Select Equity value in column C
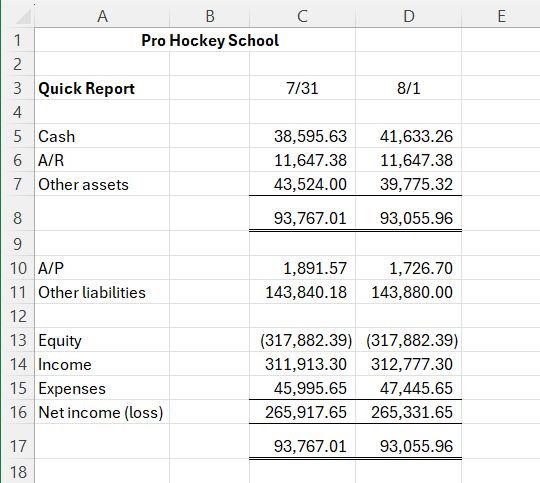Image resolution: width=540 pixels, height=483 pixels. tap(302, 340)
